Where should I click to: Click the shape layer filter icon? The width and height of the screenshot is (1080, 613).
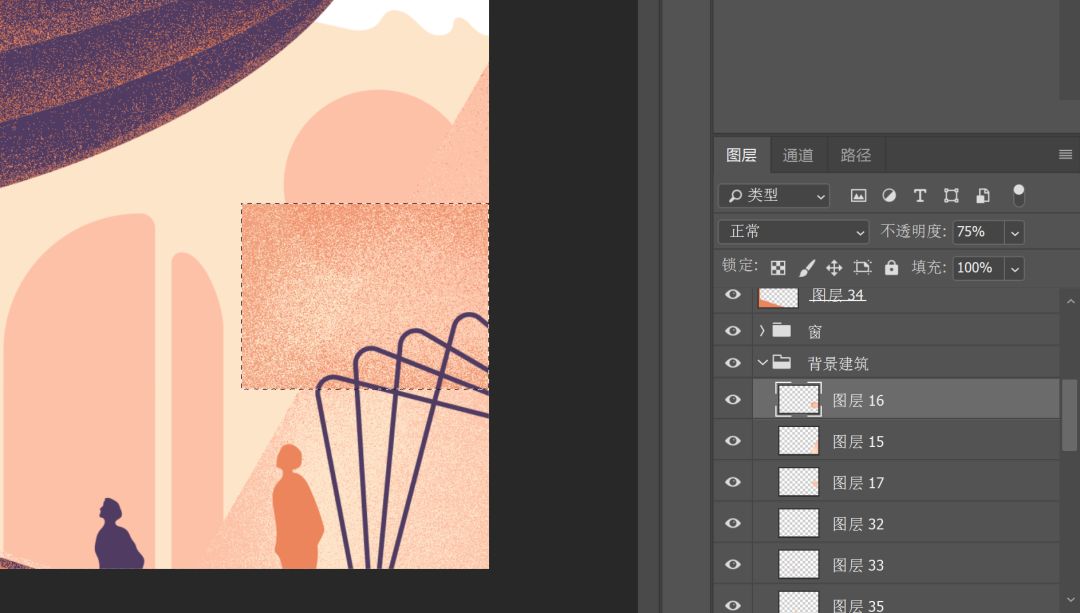pyautogui.click(x=951, y=196)
